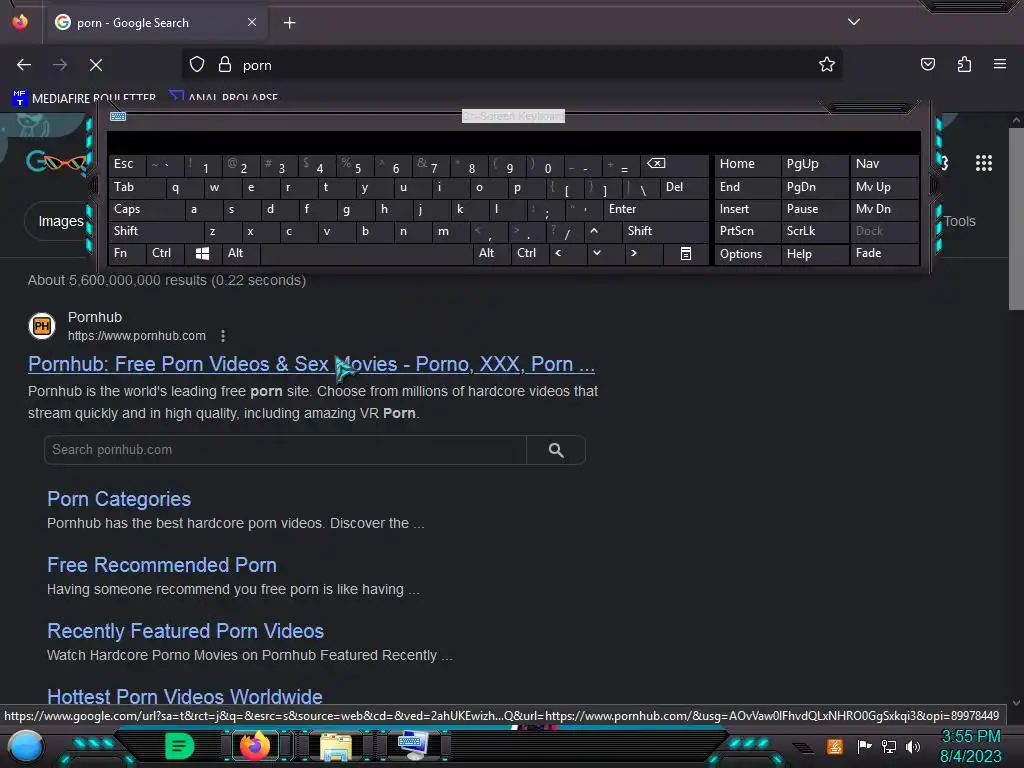Save page to Pocket
The width and height of the screenshot is (1024, 768).
[x=927, y=64]
